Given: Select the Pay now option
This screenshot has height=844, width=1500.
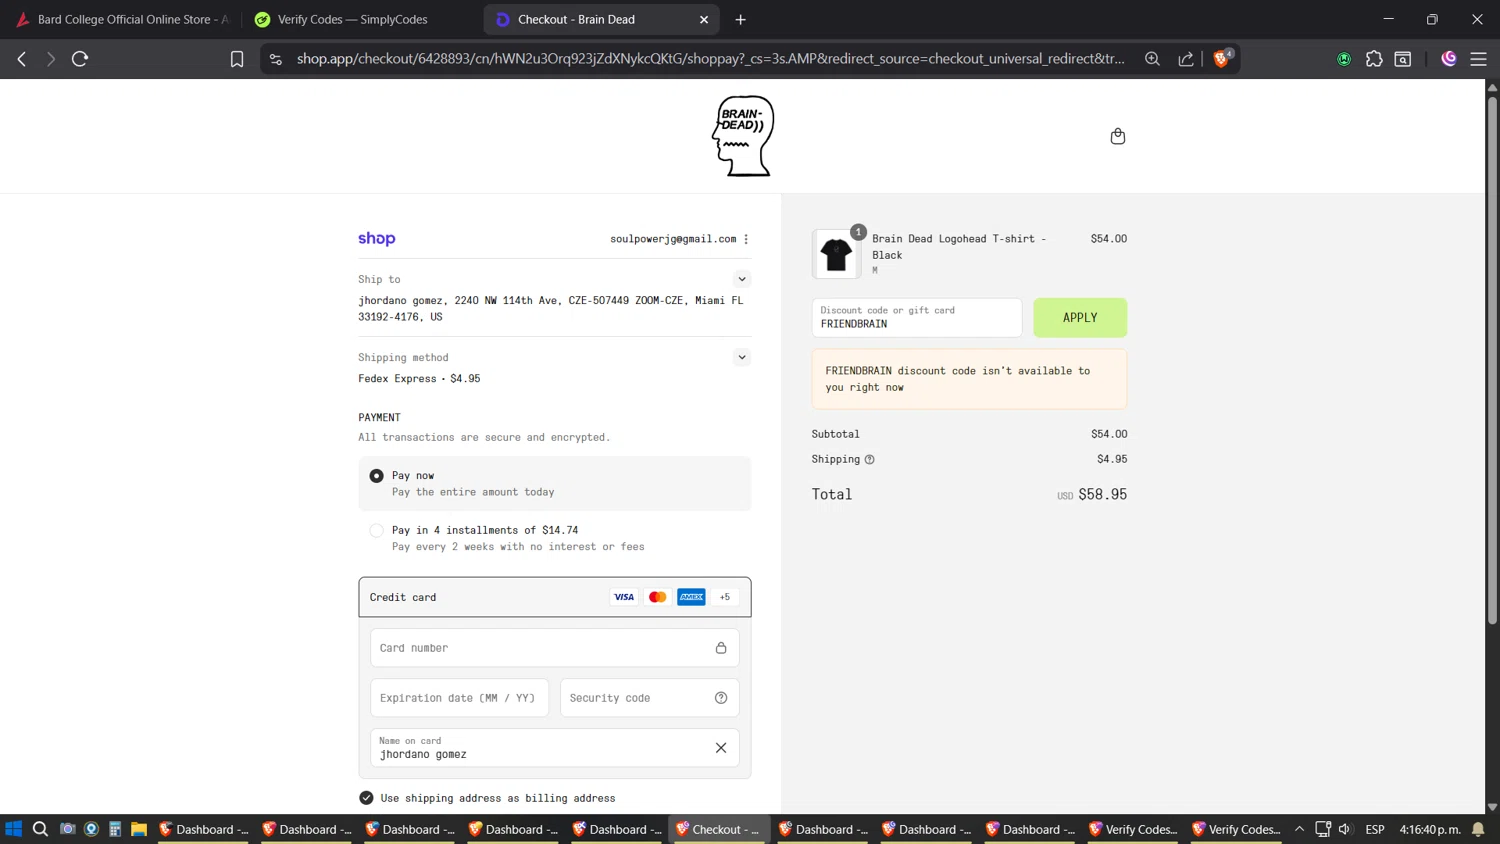Looking at the screenshot, I should pos(376,476).
